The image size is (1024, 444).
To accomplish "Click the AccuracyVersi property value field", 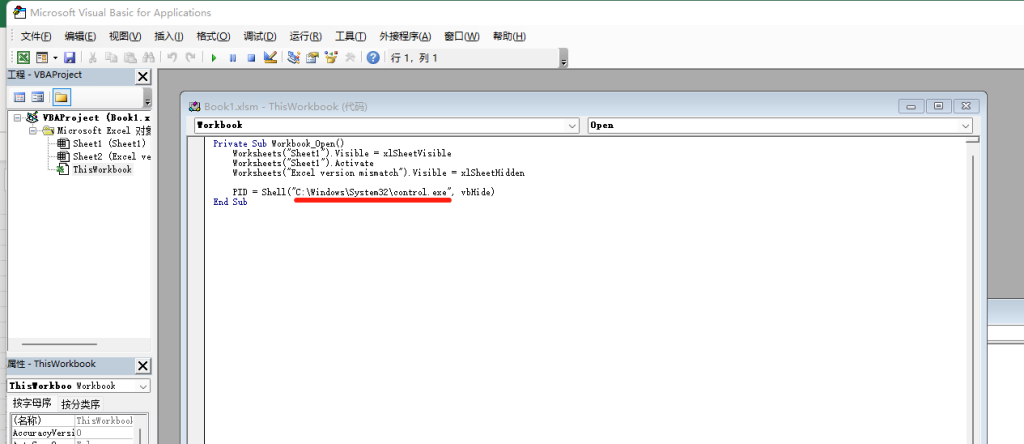I will click(x=104, y=433).
